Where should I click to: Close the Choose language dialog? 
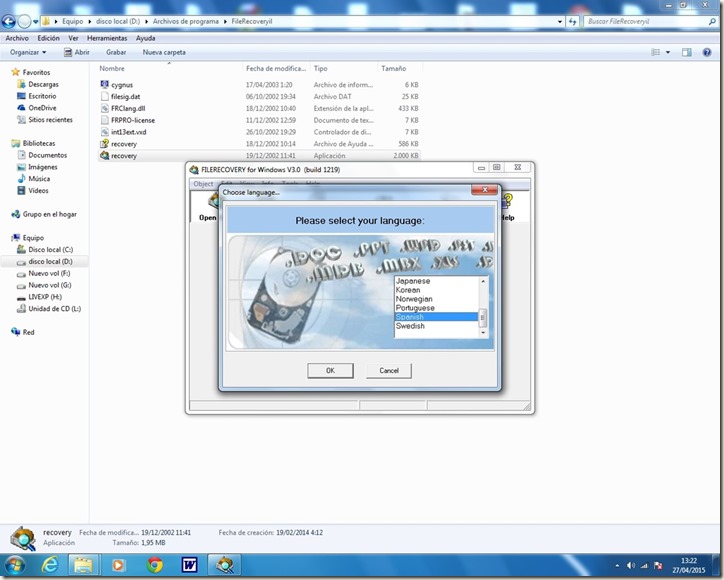(x=485, y=189)
